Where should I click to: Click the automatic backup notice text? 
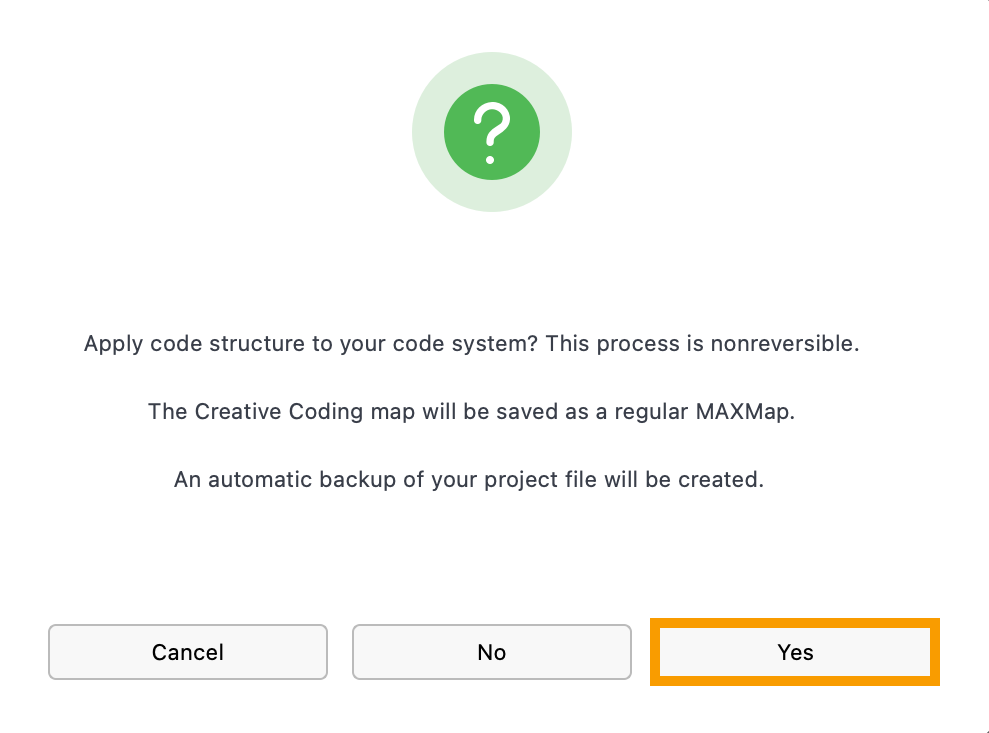[x=469, y=480]
